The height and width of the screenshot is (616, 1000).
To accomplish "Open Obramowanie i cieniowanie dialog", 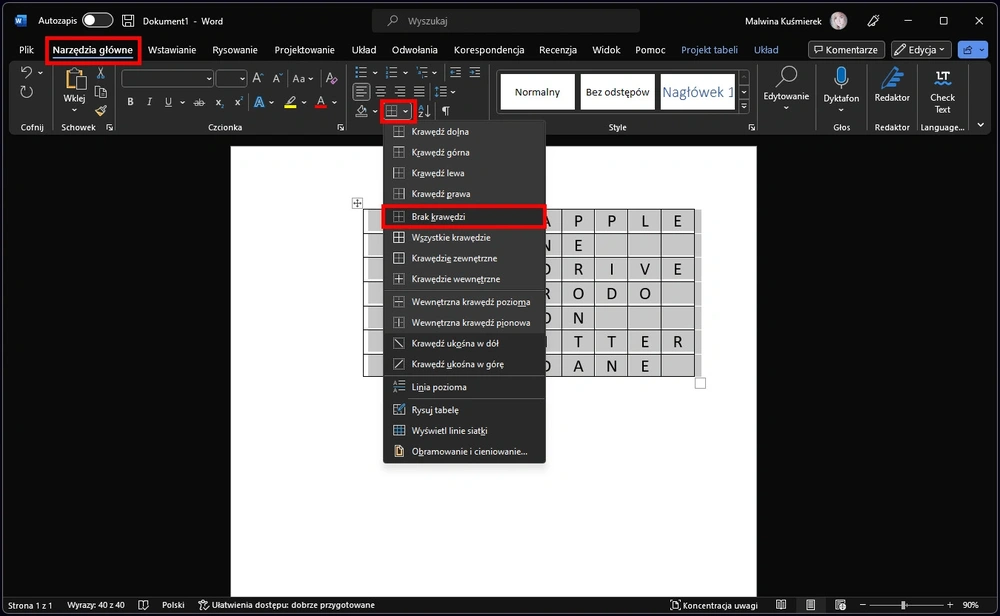I will [464, 451].
